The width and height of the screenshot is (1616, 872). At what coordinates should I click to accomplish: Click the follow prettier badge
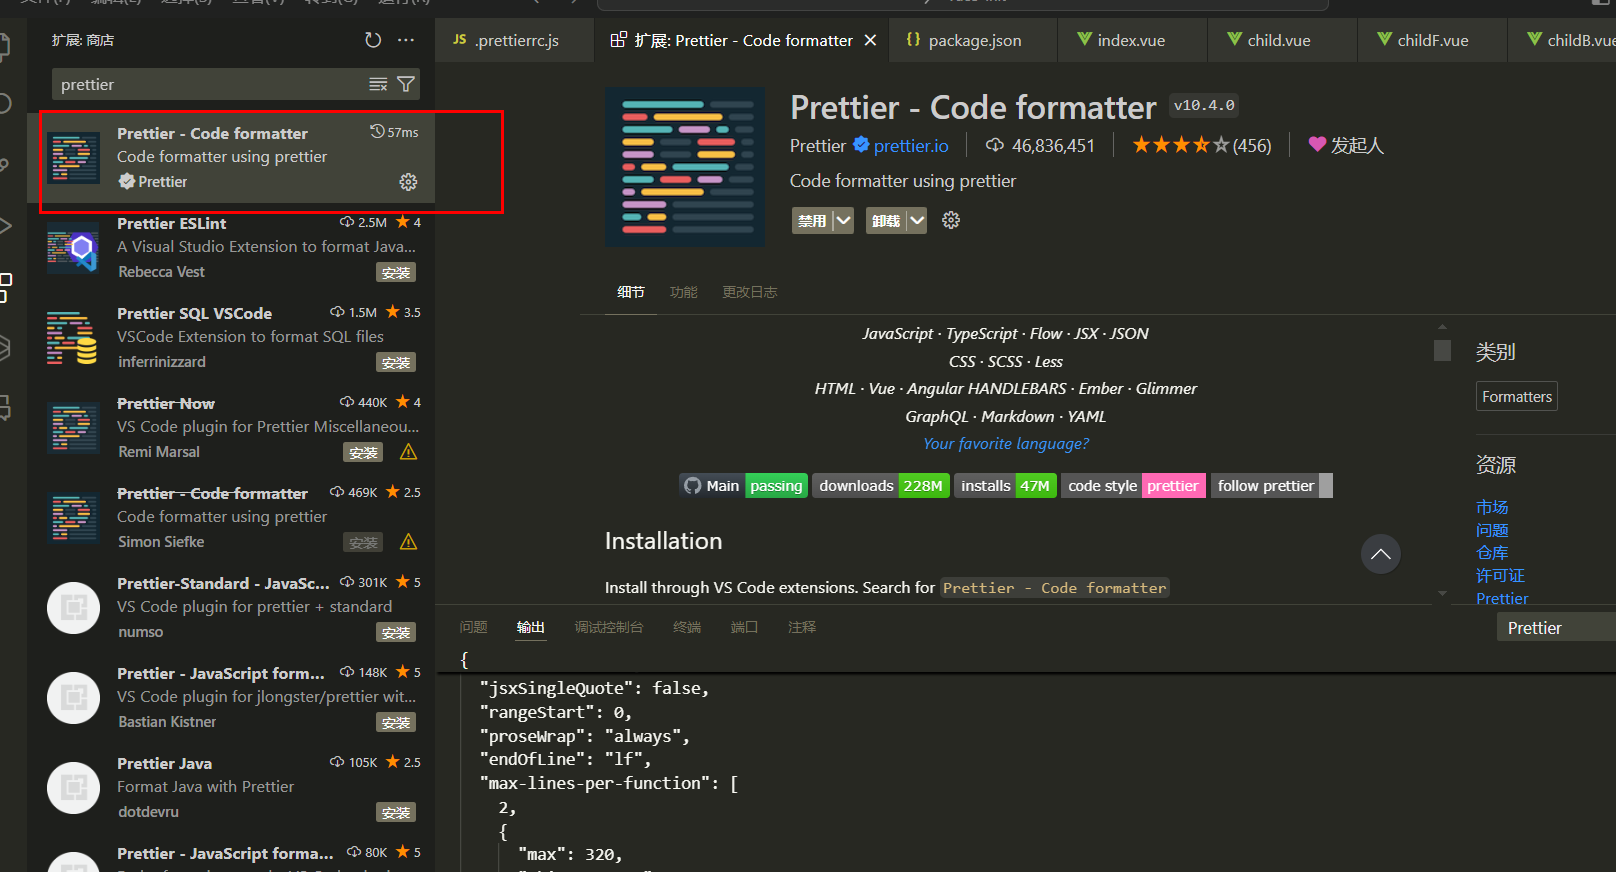click(1272, 485)
